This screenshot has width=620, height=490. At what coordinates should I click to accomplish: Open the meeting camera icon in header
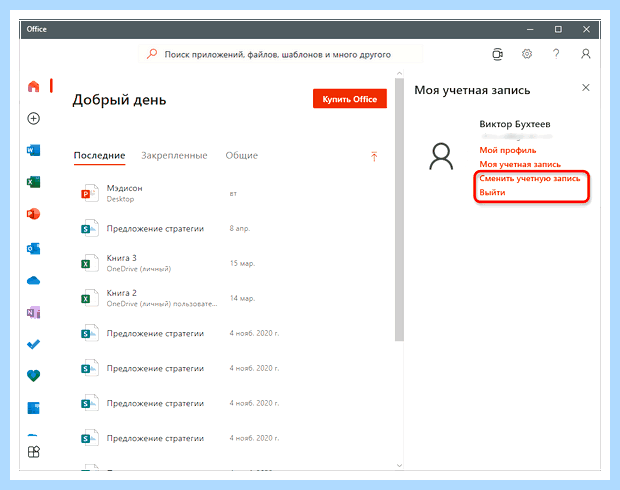[497, 54]
